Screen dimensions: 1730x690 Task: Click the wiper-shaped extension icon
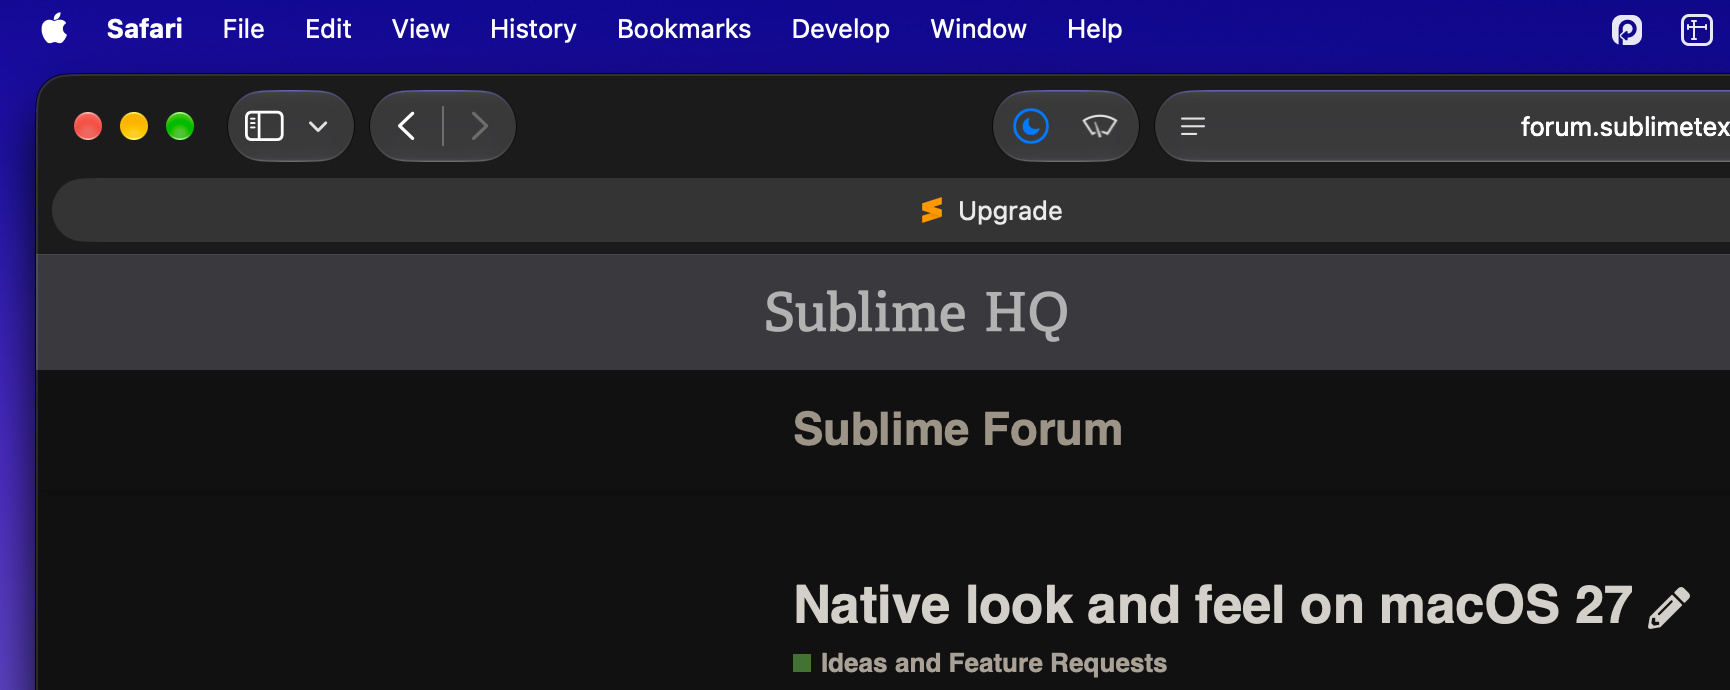[1099, 126]
